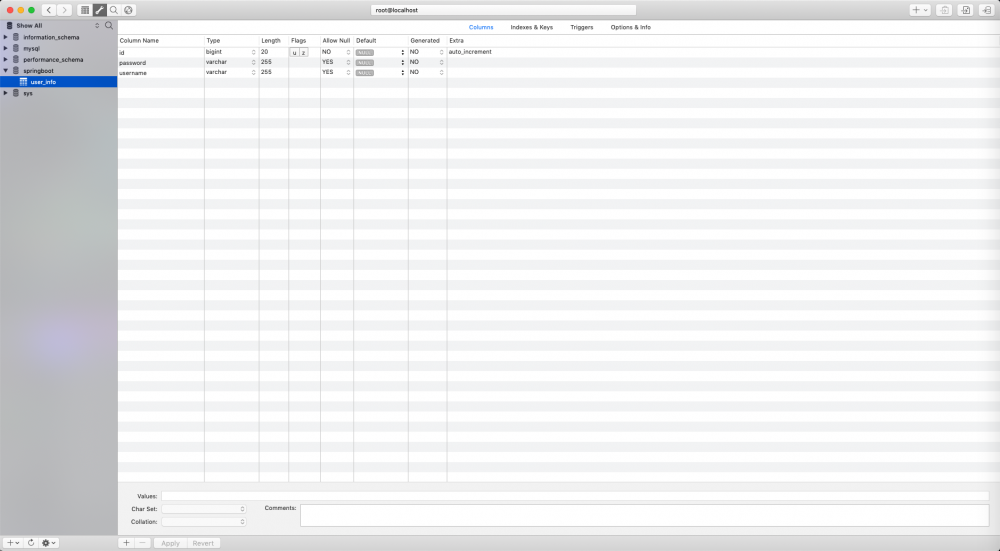1000x551 pixels.
Task: Open the server globe view icon
Action: pos(129,10)
